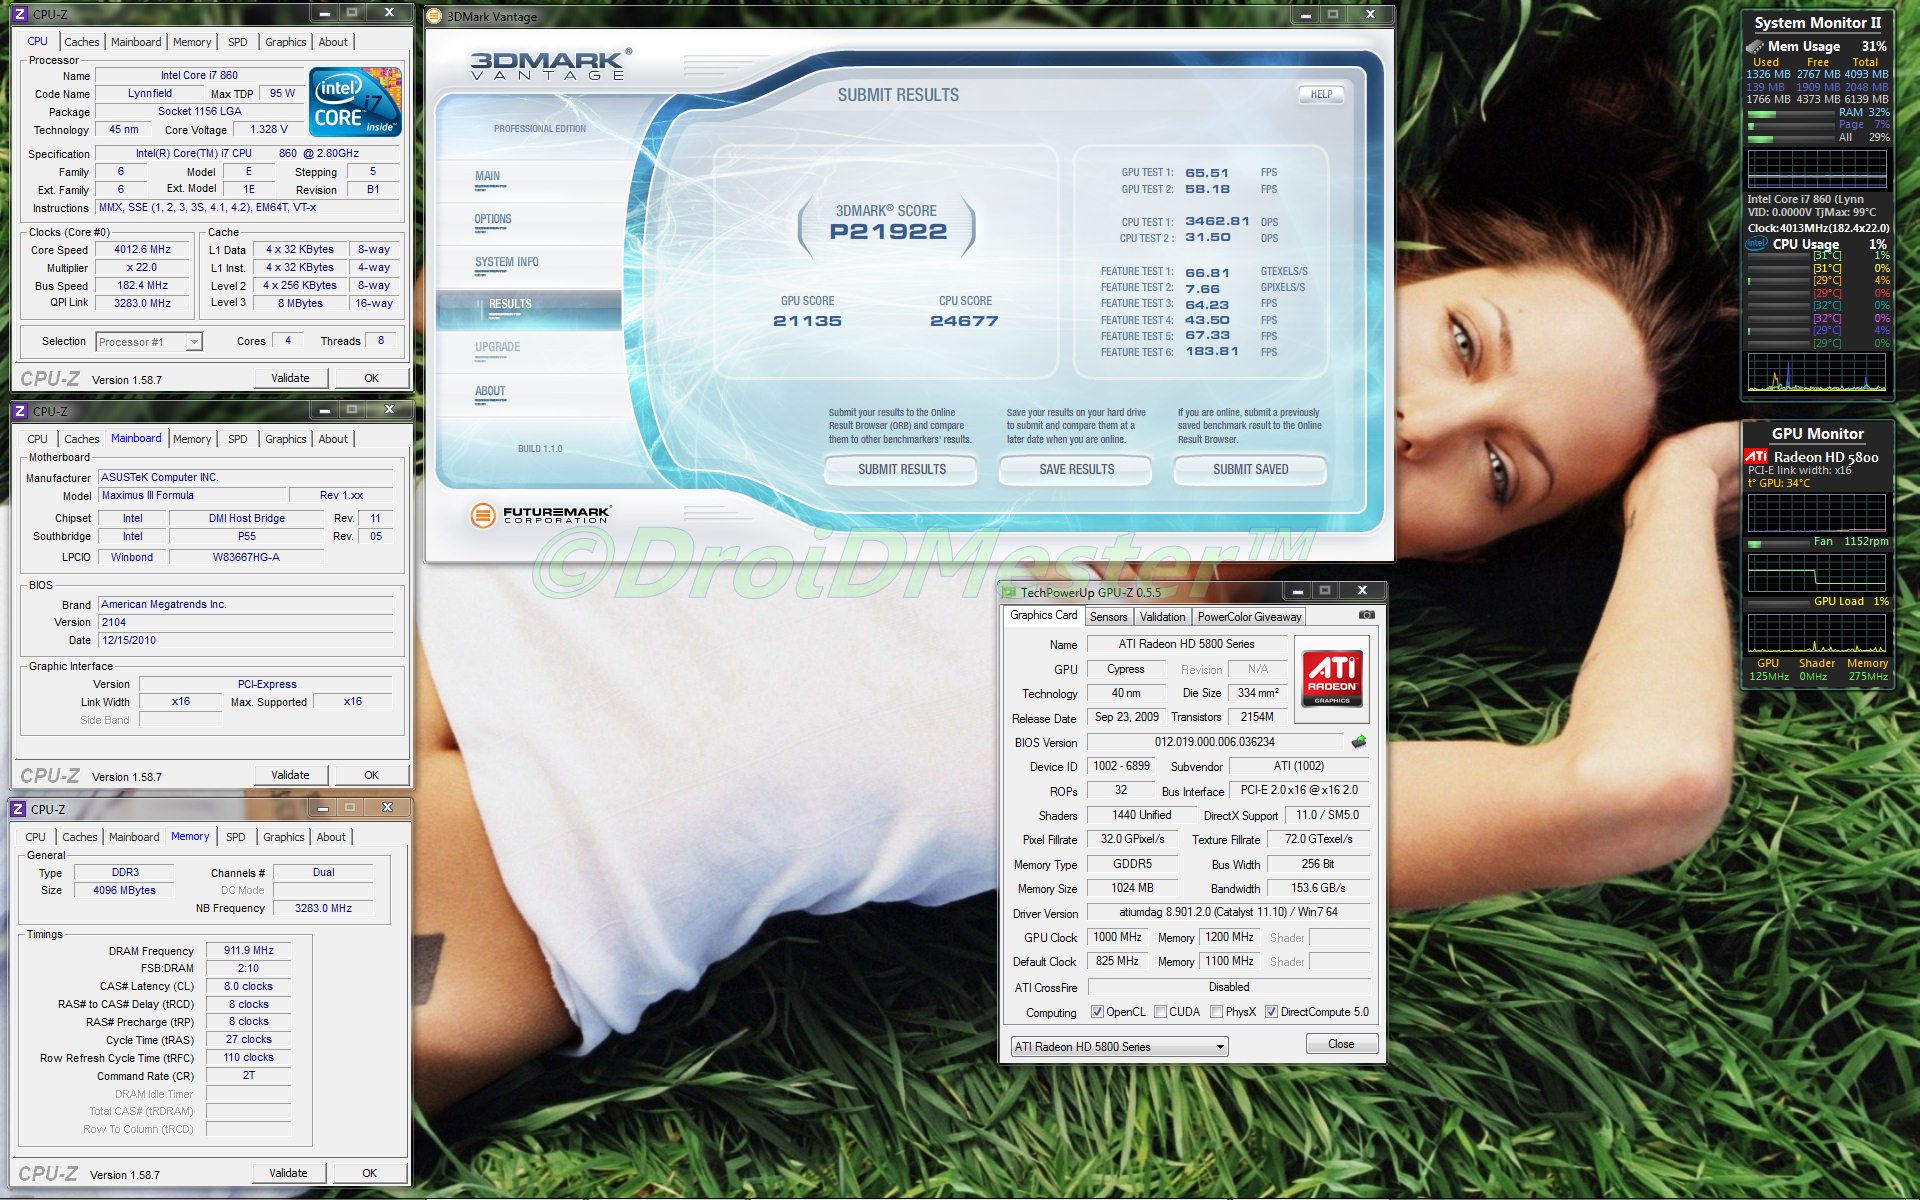
Task: Click the SUBMIT SAVED button
Action: (1250, 469)
